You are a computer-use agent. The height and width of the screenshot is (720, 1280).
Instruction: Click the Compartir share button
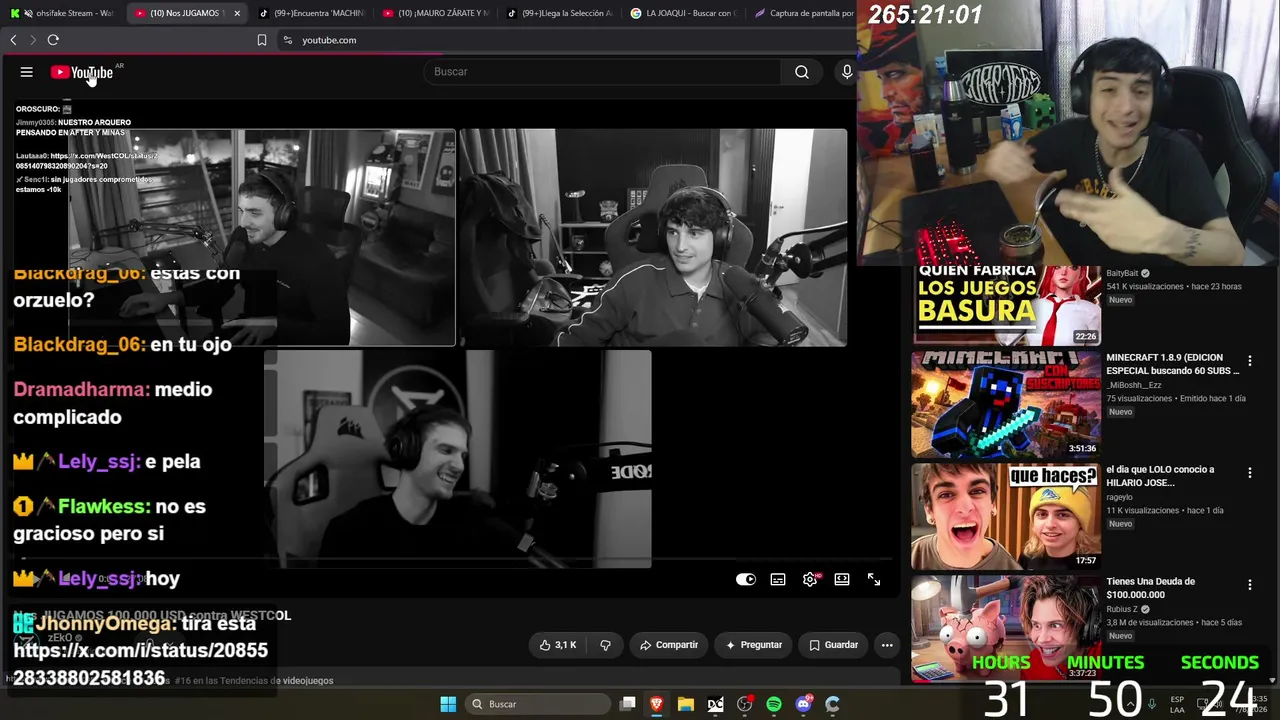669,645
